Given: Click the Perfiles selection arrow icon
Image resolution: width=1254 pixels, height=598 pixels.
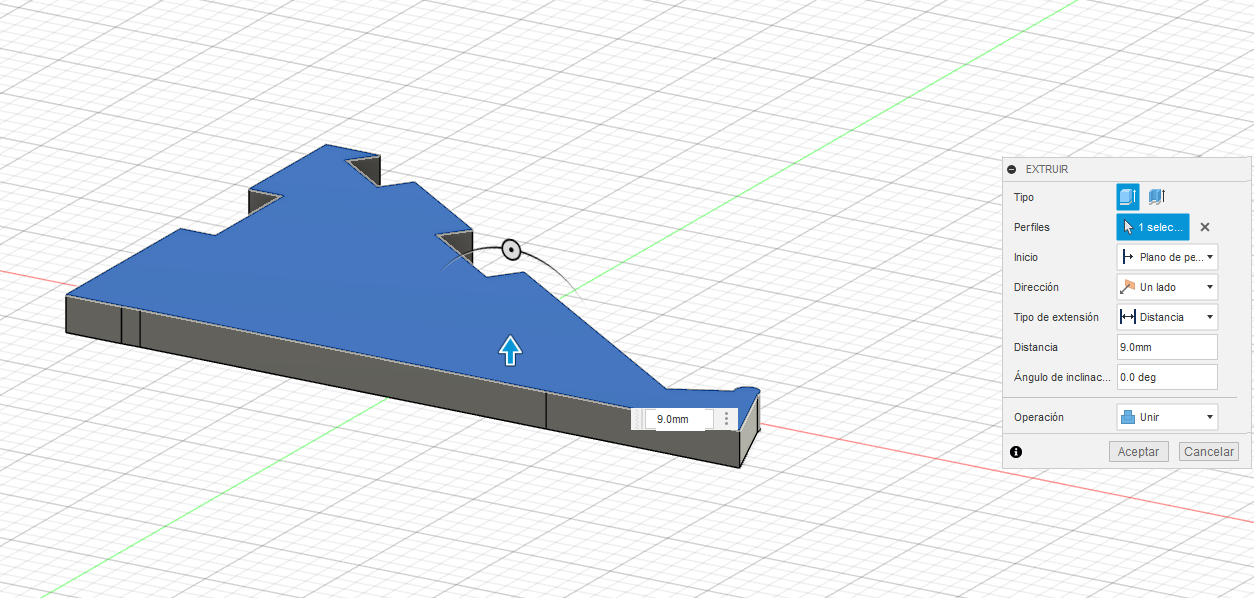Looking at the screenshot, I should (x=1128, y=227).
